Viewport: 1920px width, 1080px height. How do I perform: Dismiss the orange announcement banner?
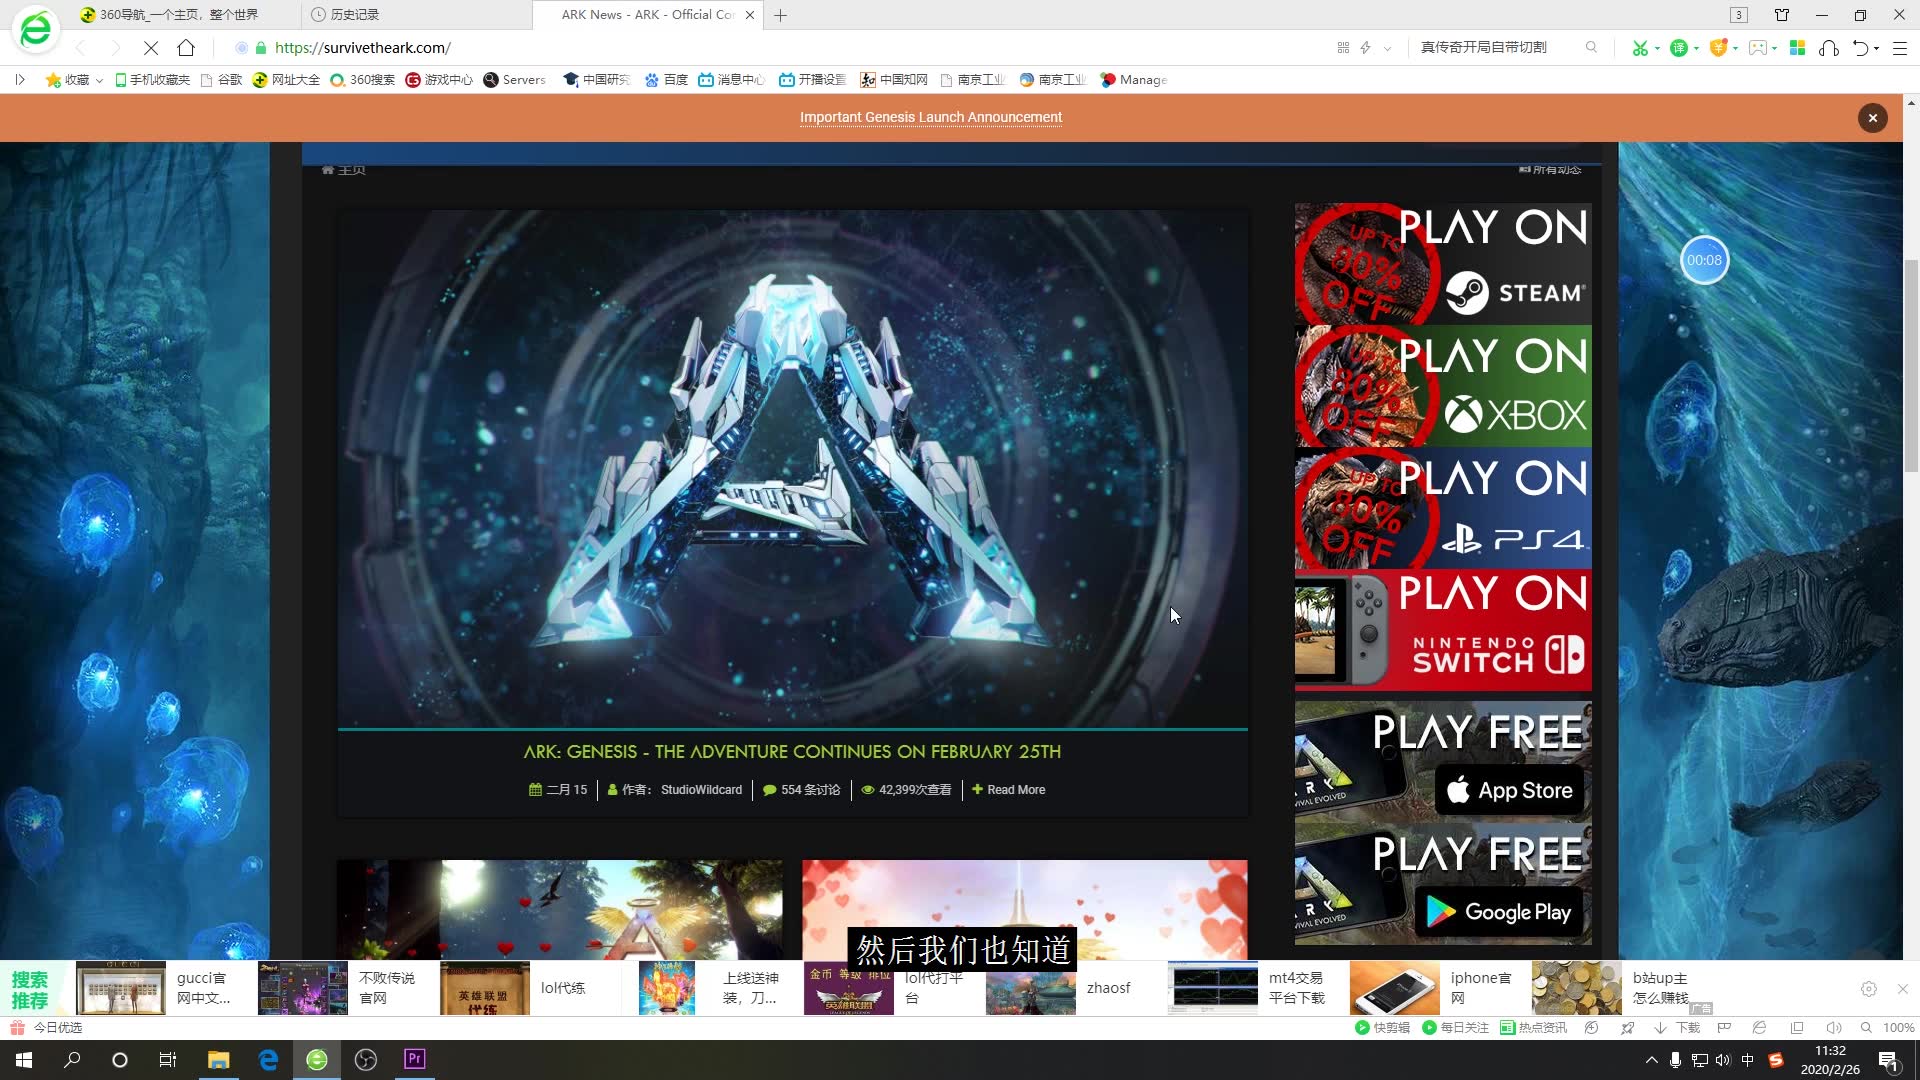tap(1872, 118)
